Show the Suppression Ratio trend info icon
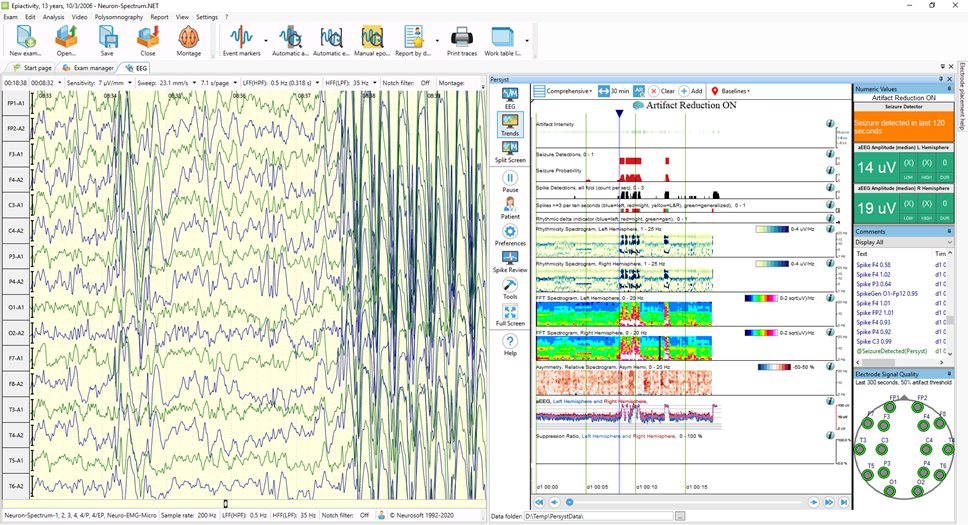Image resolution: width=968 pixels, height=525 pixels. tap(830, 435)
